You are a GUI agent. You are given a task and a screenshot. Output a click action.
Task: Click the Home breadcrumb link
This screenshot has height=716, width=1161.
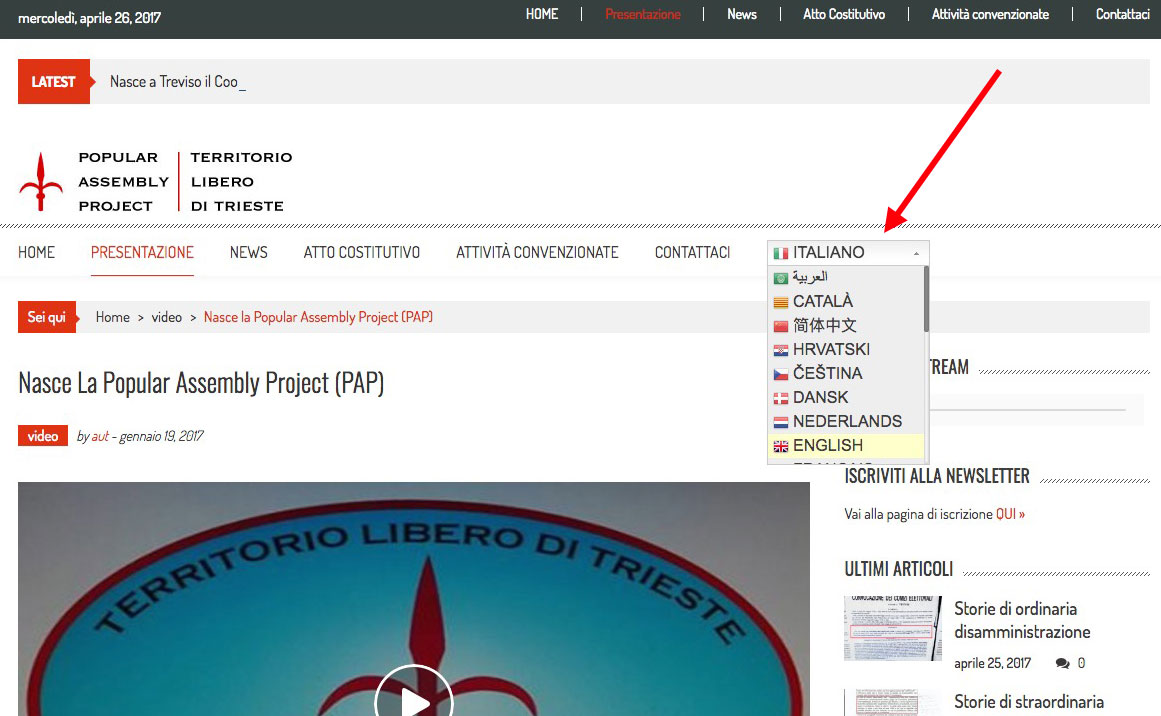[x=113, y=317]
